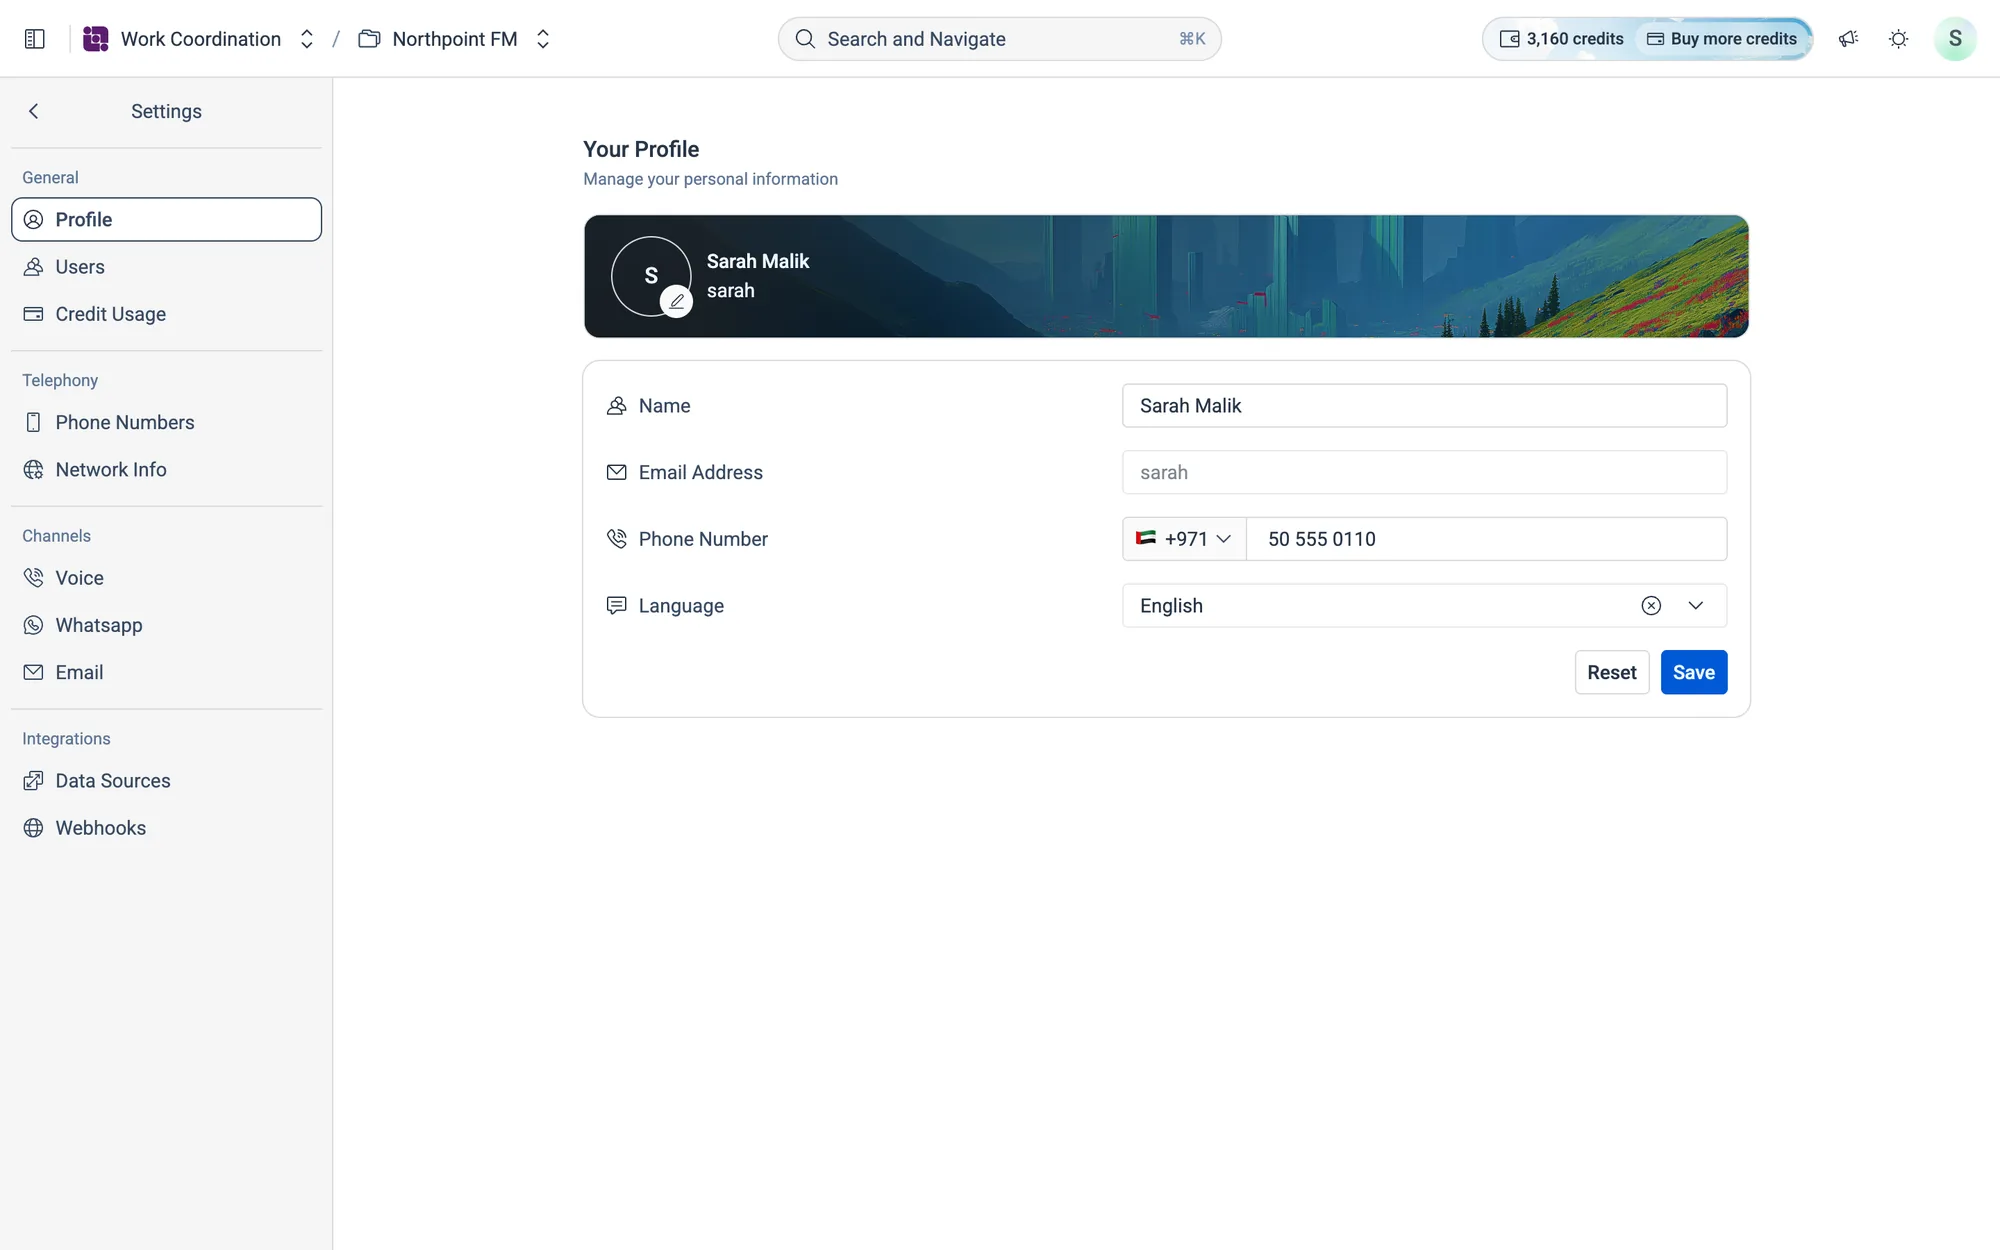Expand the Northpoint FM project switcher
Screen dimensions: 2000x1250
543,39
